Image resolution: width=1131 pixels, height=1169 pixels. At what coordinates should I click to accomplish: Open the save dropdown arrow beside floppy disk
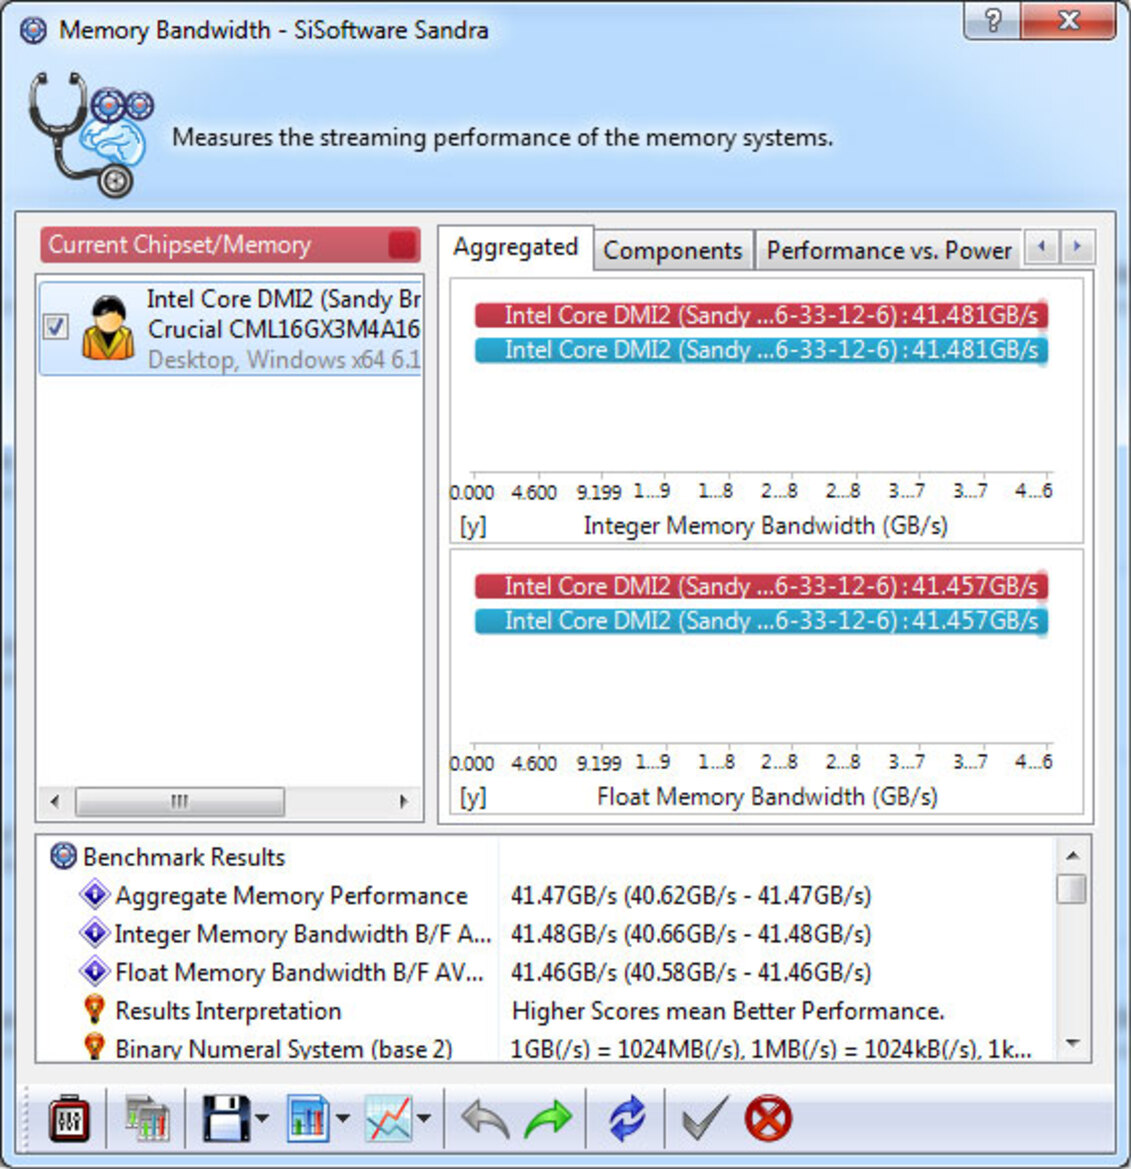[262, 1118]
